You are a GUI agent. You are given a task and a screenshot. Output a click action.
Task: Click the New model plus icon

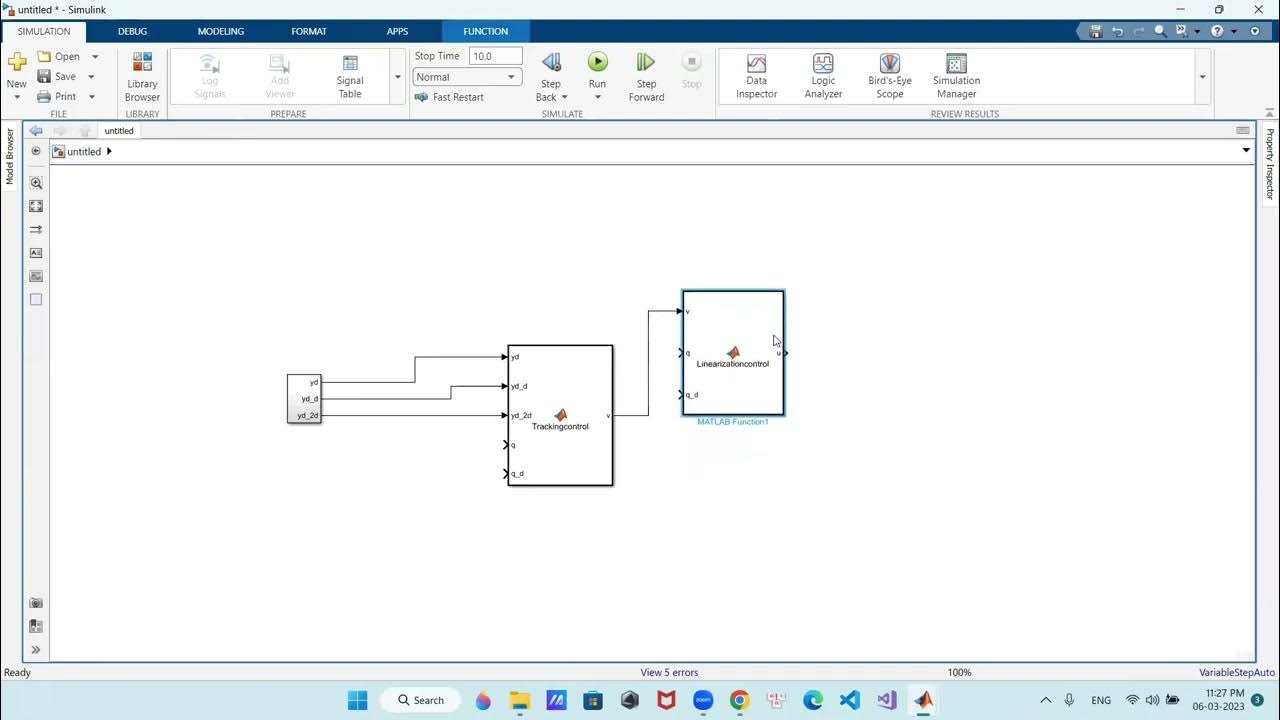point(16,62)
